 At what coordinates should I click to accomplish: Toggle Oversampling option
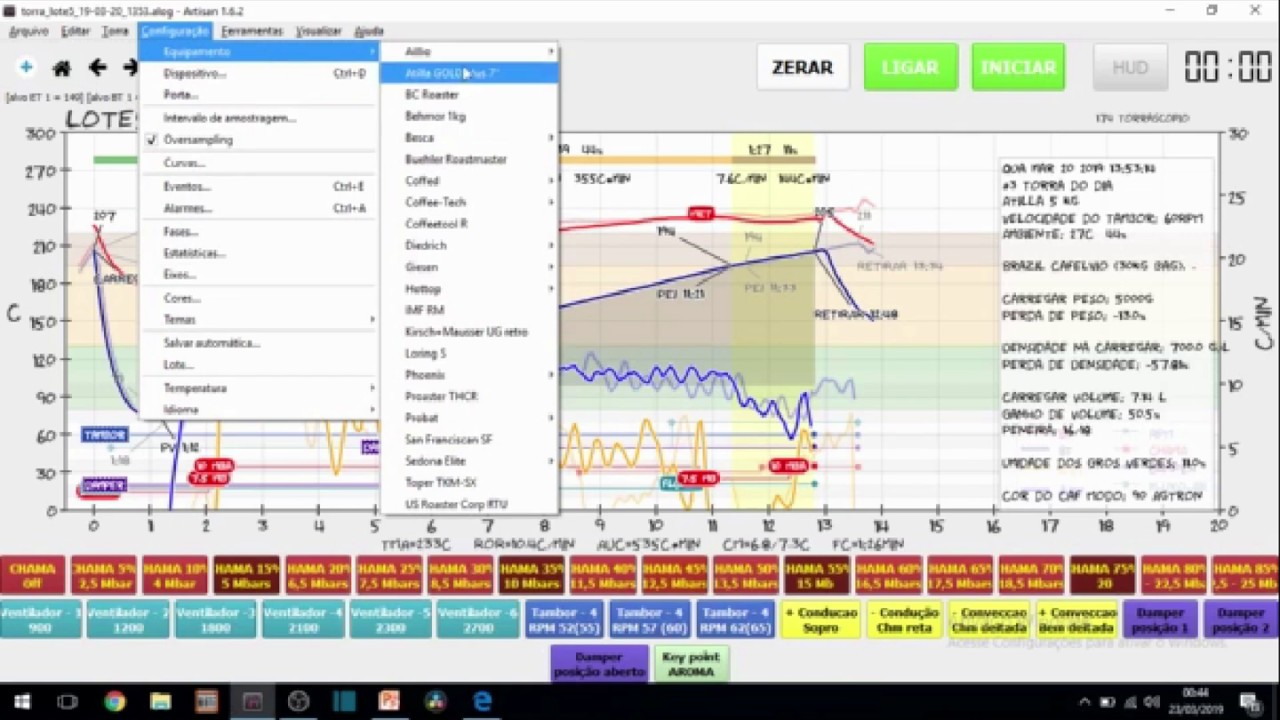pos(260,140)
